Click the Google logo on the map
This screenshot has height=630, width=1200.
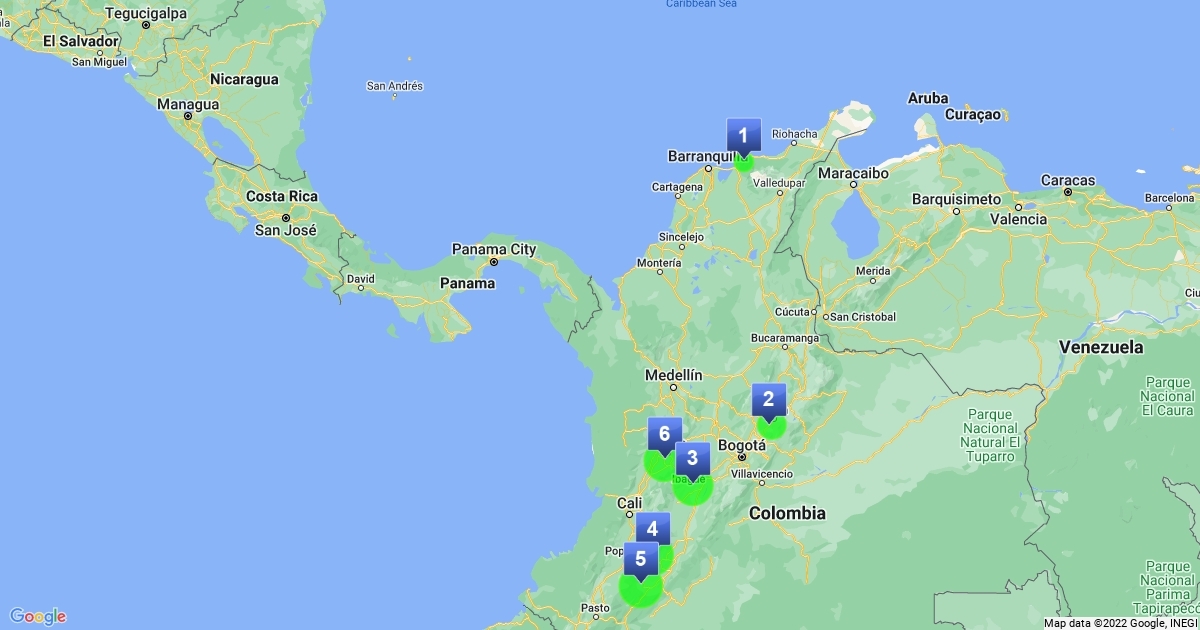tap(38, 616)
